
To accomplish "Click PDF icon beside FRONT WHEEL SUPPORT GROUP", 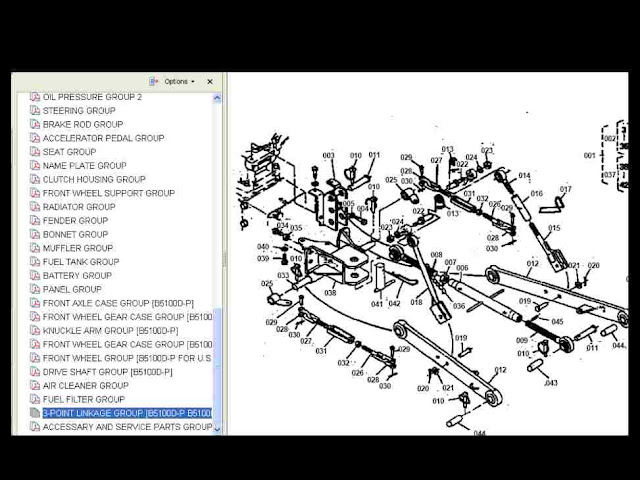I will click(35, 193).
